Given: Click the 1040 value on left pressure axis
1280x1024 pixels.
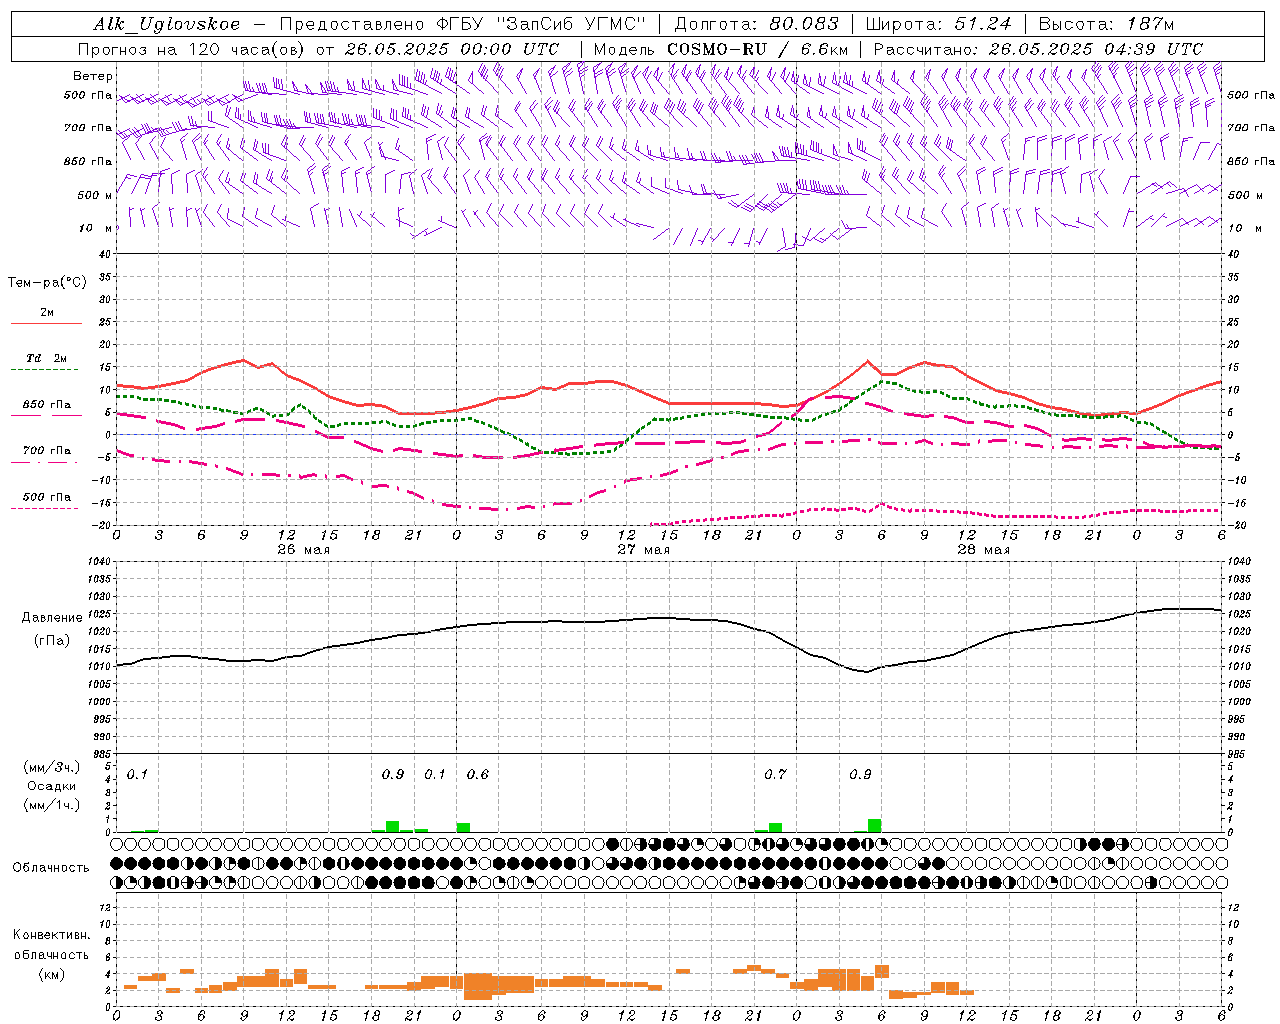Looking at the screenshot, I should (x=98, y=561).
